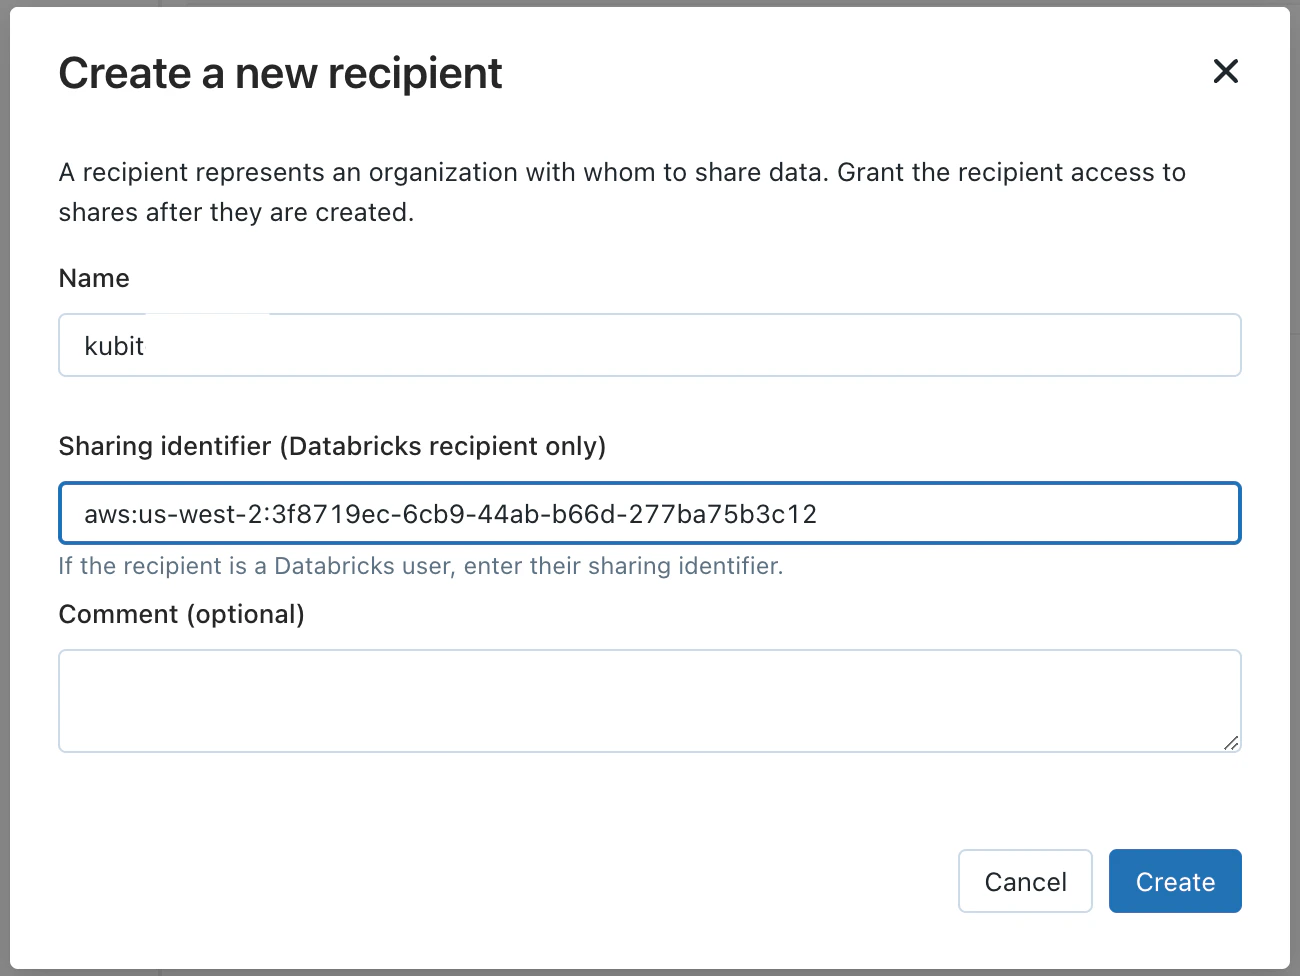Click the Create a new recipient title
The height and width of the screenshot is (976, 1300).
coord(280,72)
